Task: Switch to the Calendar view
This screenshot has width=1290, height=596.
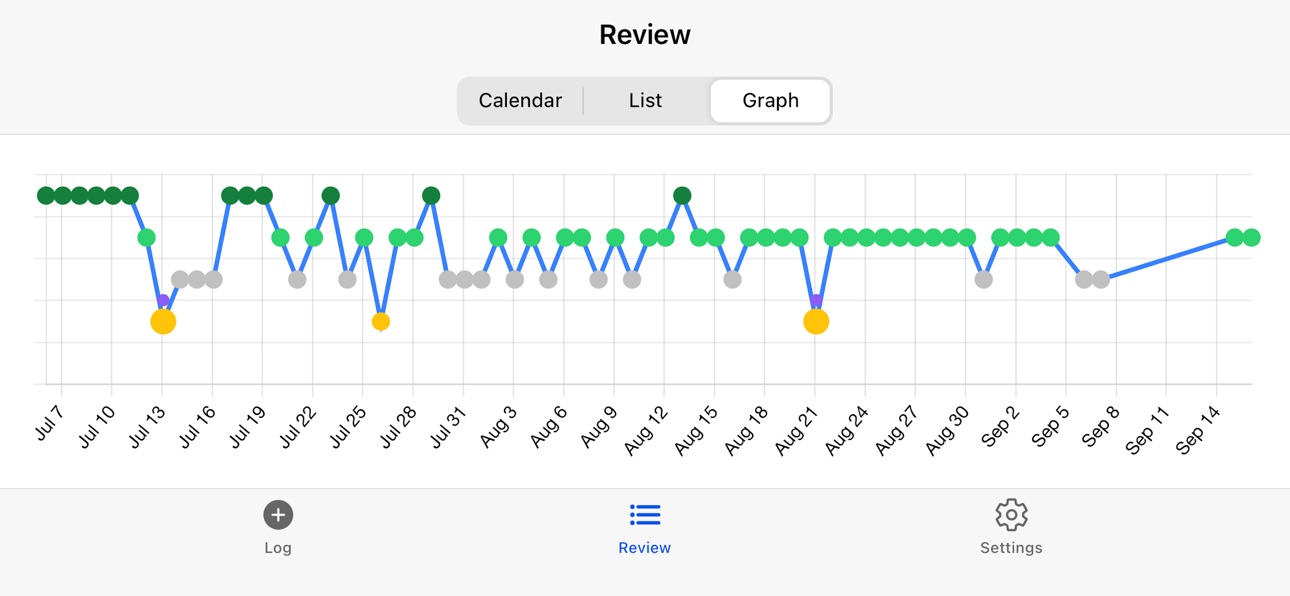Action: point(520,100)
